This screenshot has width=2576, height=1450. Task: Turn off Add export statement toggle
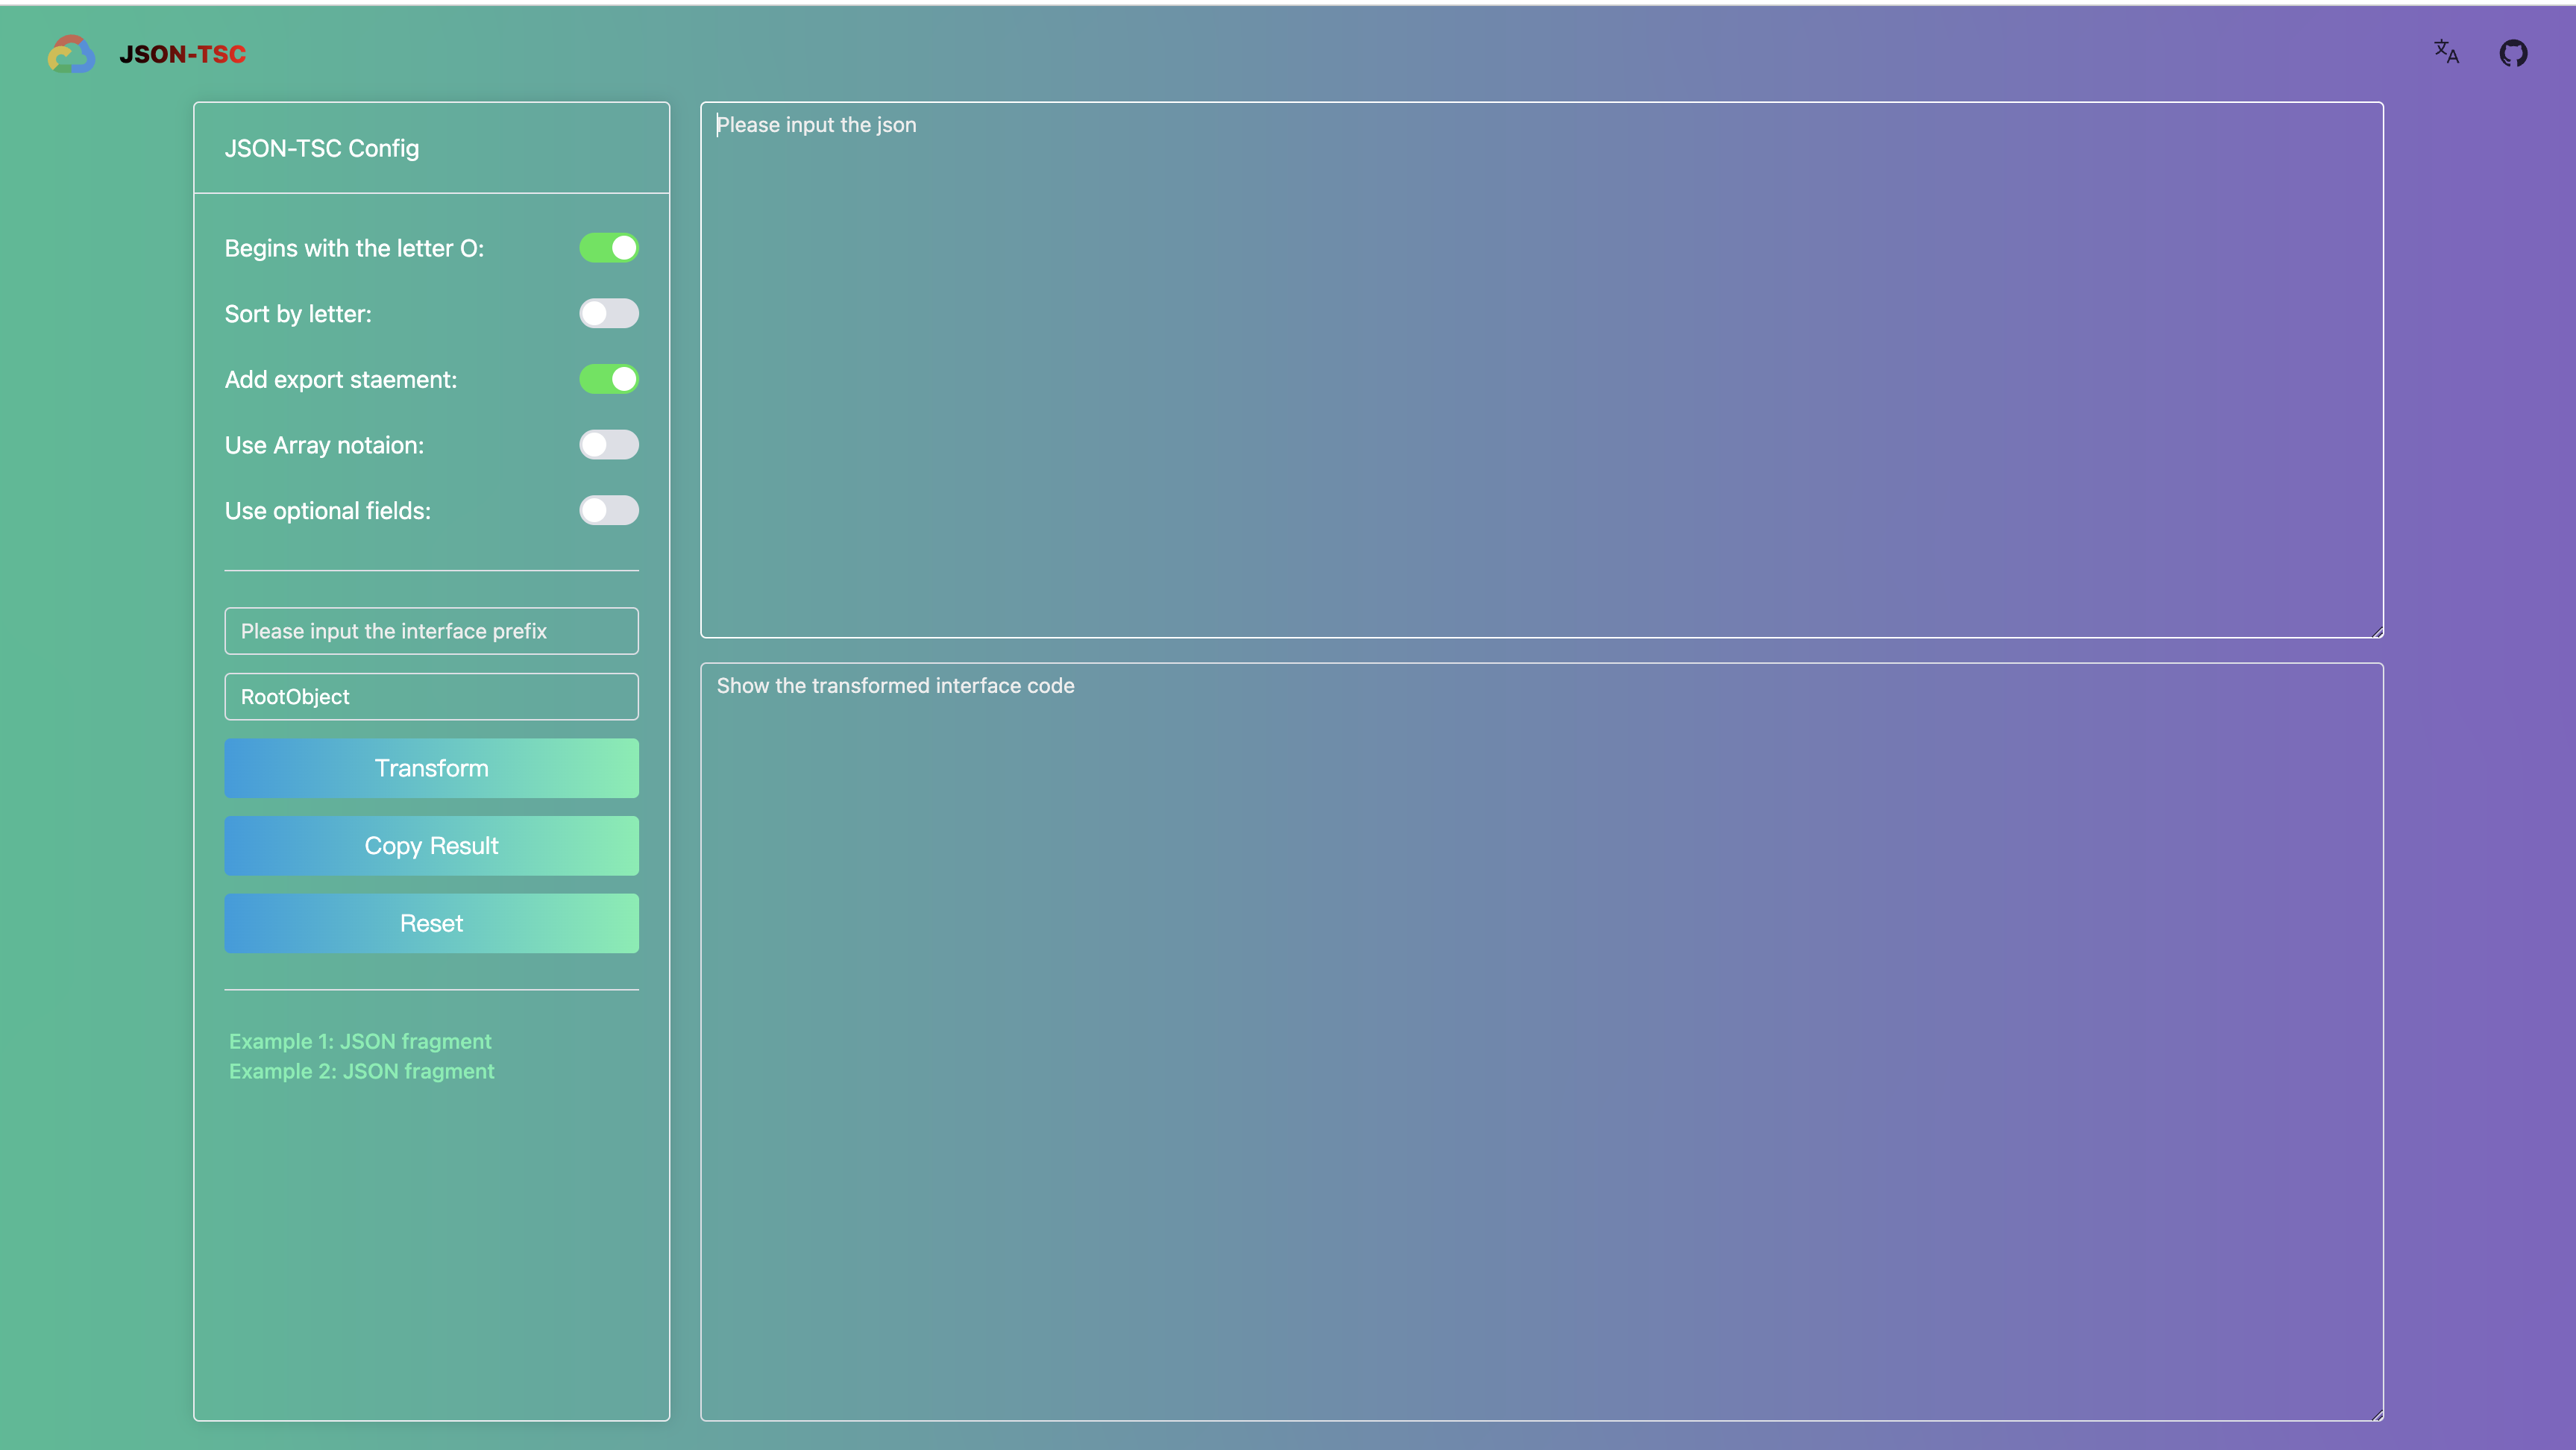(608, 379)
